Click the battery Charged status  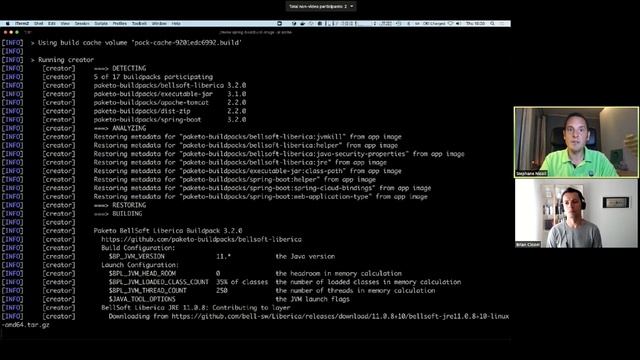tap(434, 24)
